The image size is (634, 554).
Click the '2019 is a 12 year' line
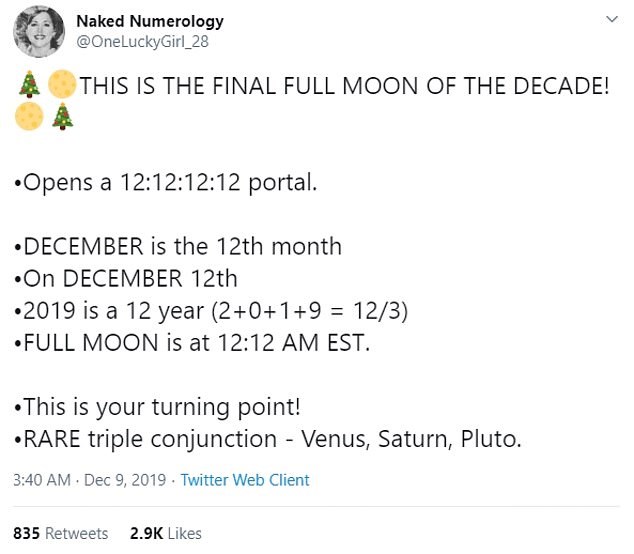click(x=211, y=311)
